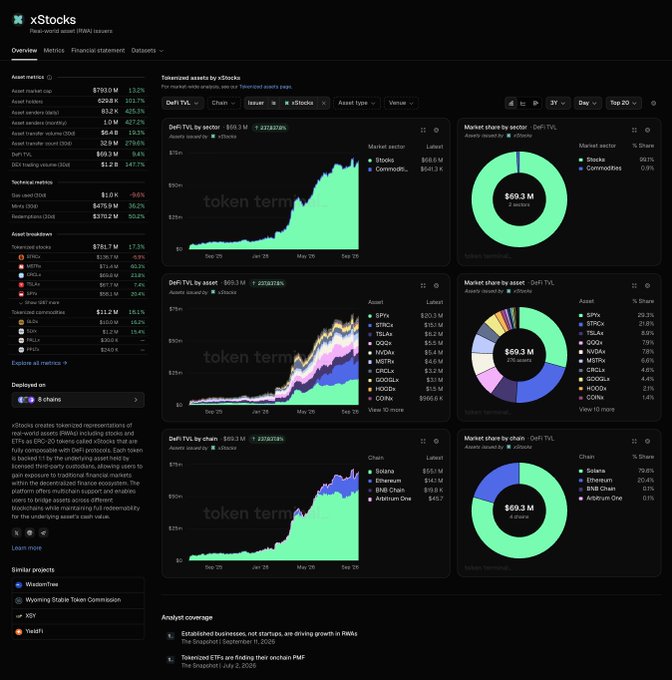The width and height of the screenshot is (672, 680).
Task: Toggle Commodities series in DeFi TVL by sector legend
Action: [388, 169]
